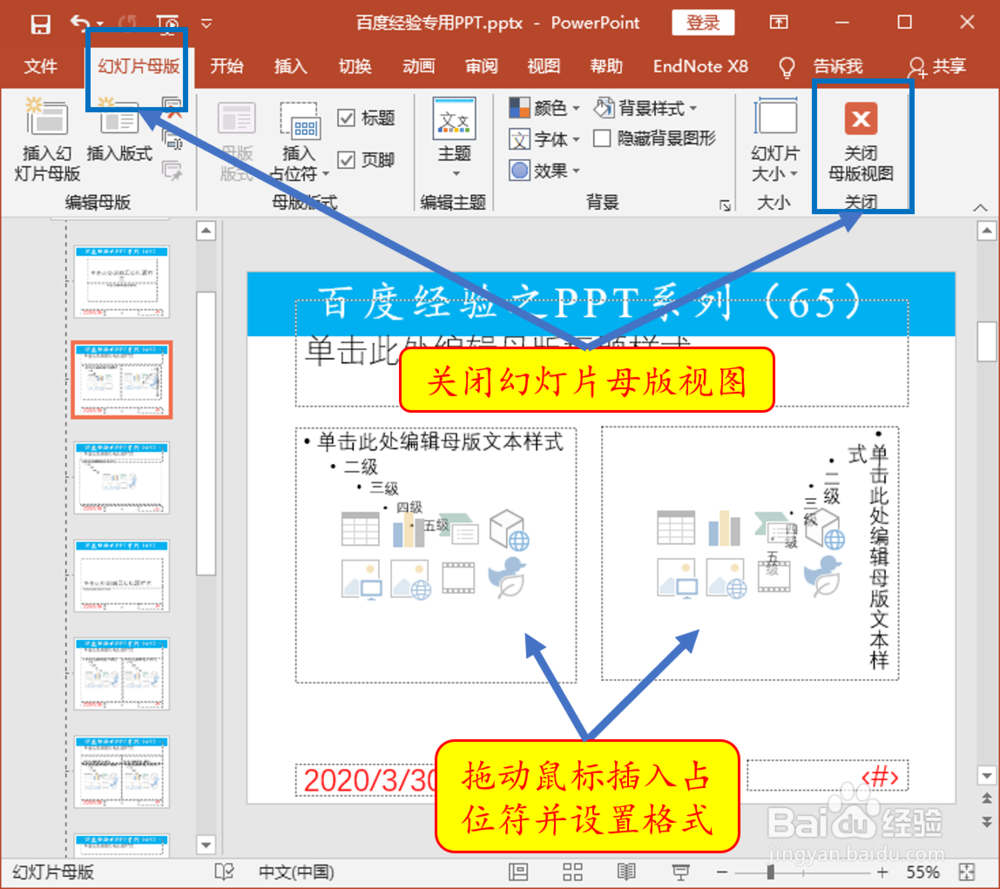Open the 帮助 tab

606,66
